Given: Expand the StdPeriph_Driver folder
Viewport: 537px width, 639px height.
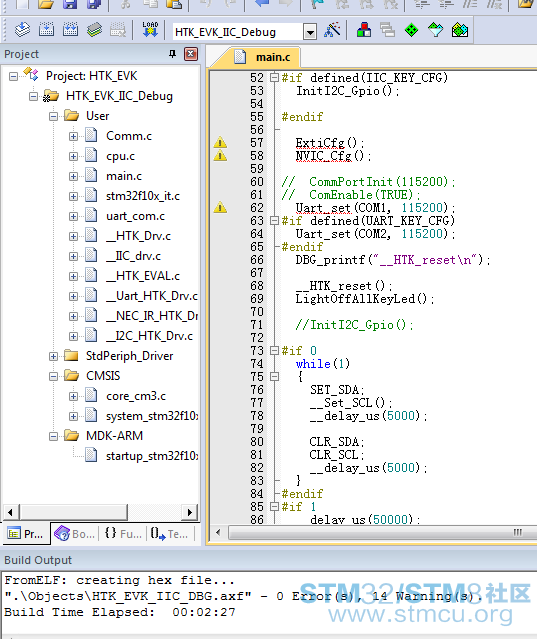Looking at the screenshot, I should click(x=53, y=356).
